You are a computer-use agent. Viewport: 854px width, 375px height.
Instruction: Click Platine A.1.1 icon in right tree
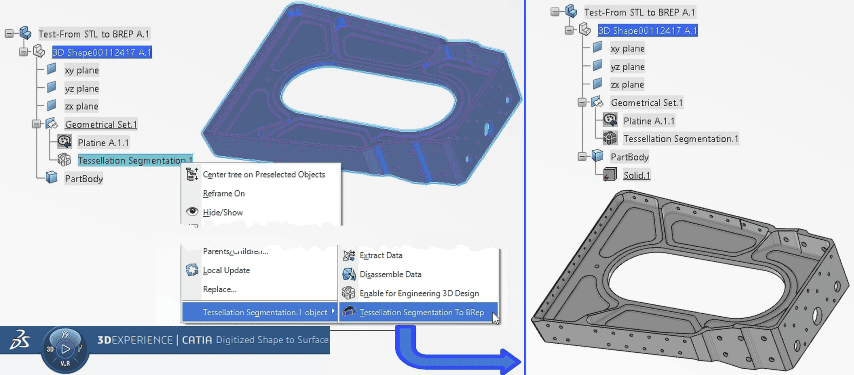(x=610, y=120)
